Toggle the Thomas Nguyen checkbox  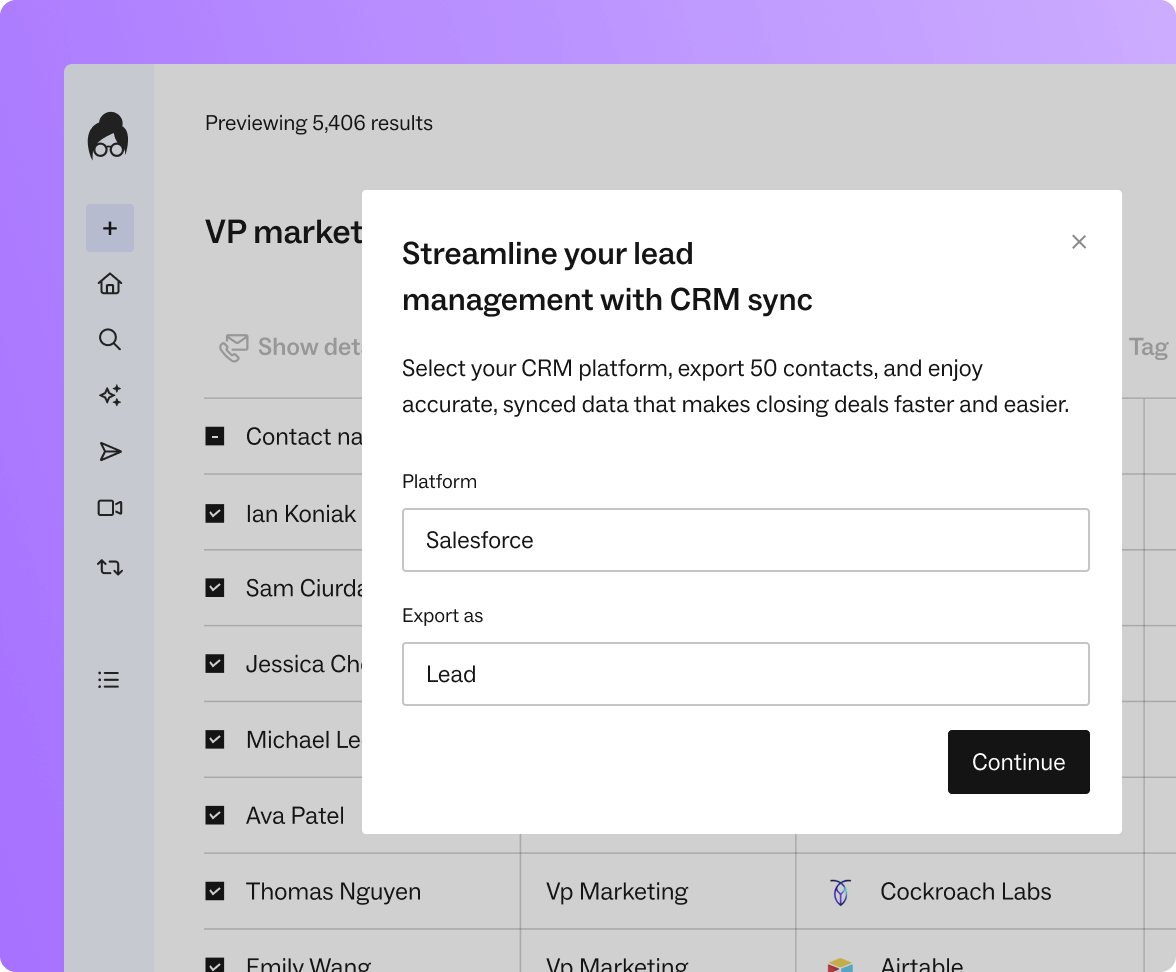tap(215, 891)
